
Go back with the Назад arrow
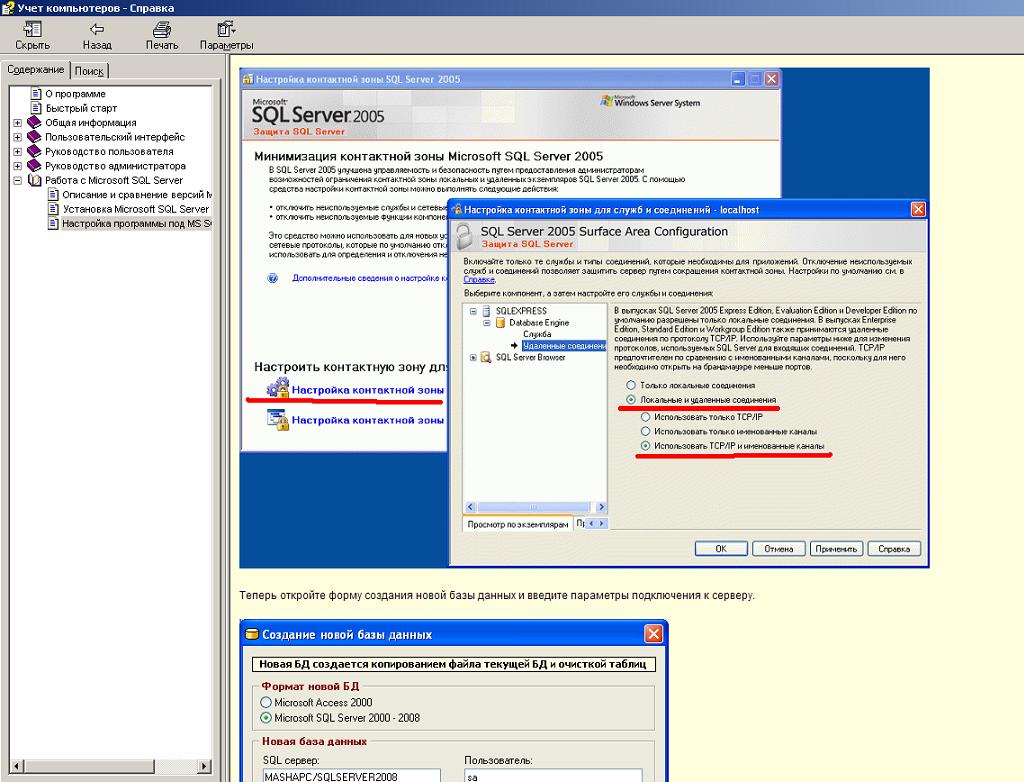[x=97, y=29]
